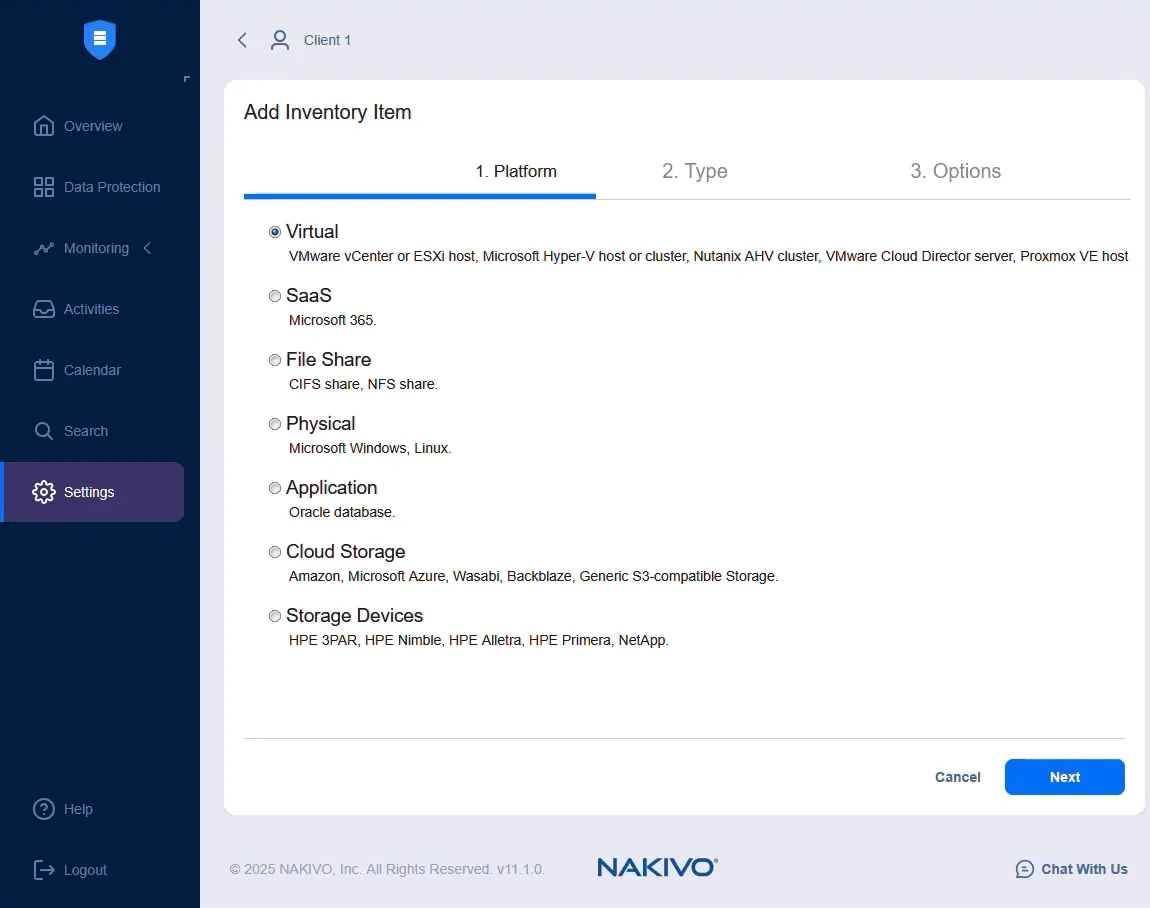The width and height of the screenshot is (1150, 908).
Task: Expand the Monitoring submenu chevron
Action: tap(147, 248)
